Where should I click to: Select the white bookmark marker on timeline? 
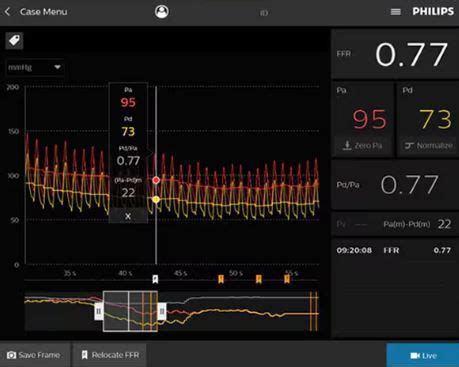(x=155, y=279)
